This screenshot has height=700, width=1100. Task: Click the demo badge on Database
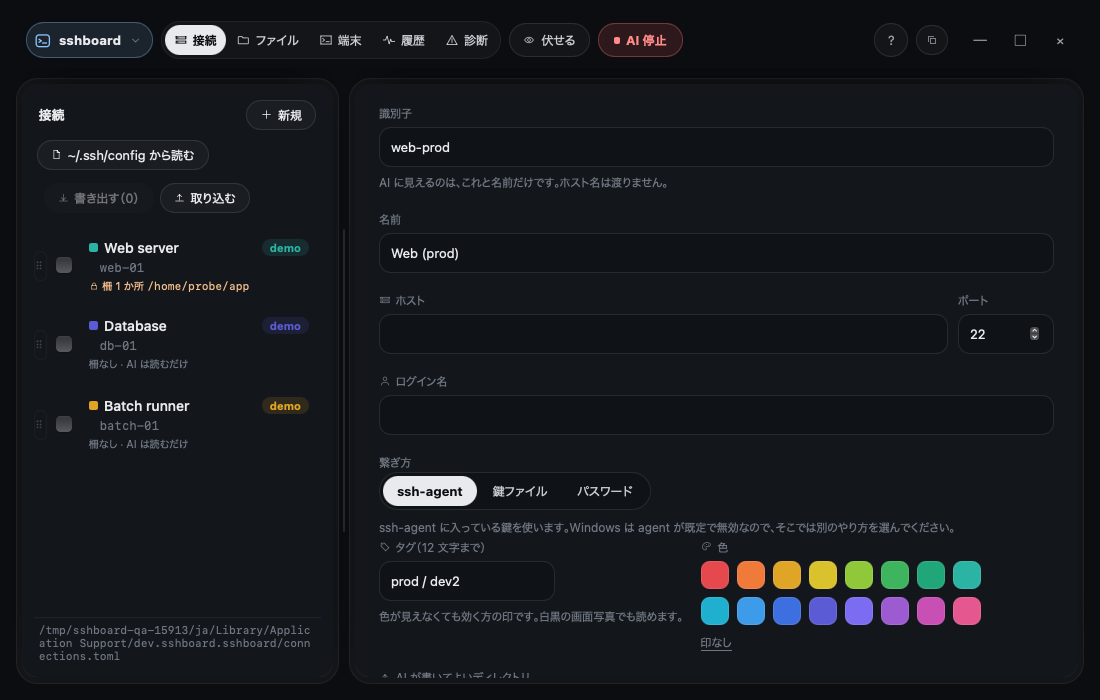click(x=285, y=326)
